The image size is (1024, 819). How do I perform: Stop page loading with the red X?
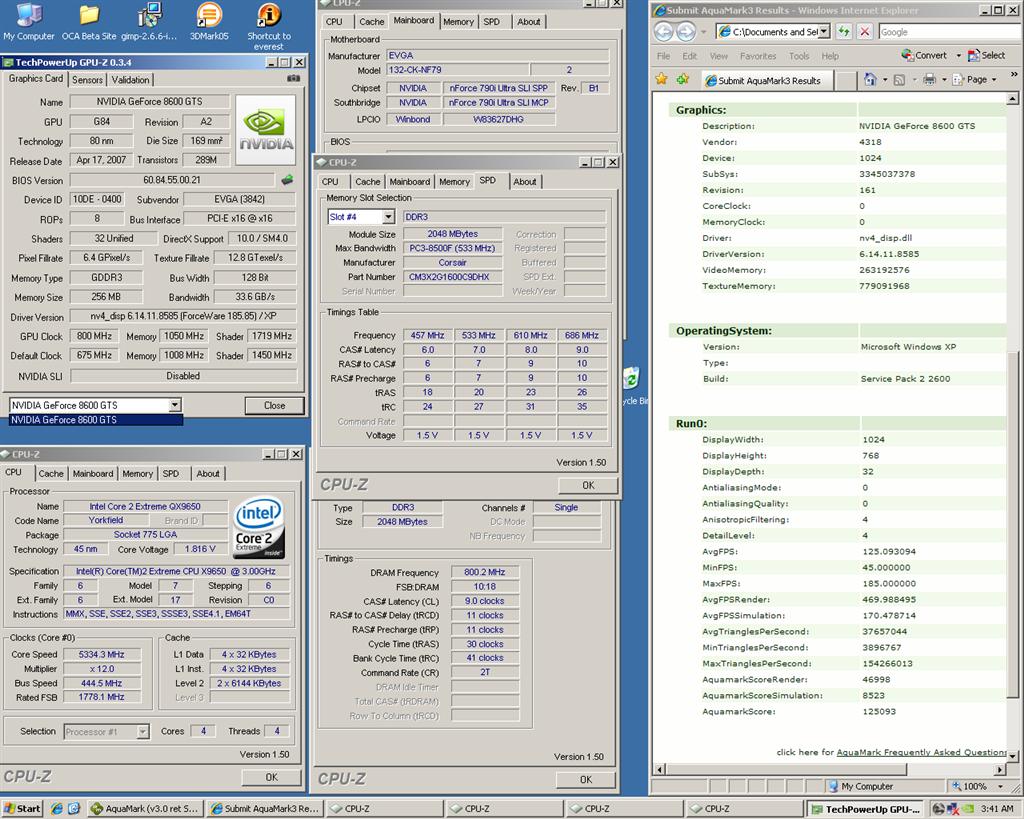coord(865,31)
